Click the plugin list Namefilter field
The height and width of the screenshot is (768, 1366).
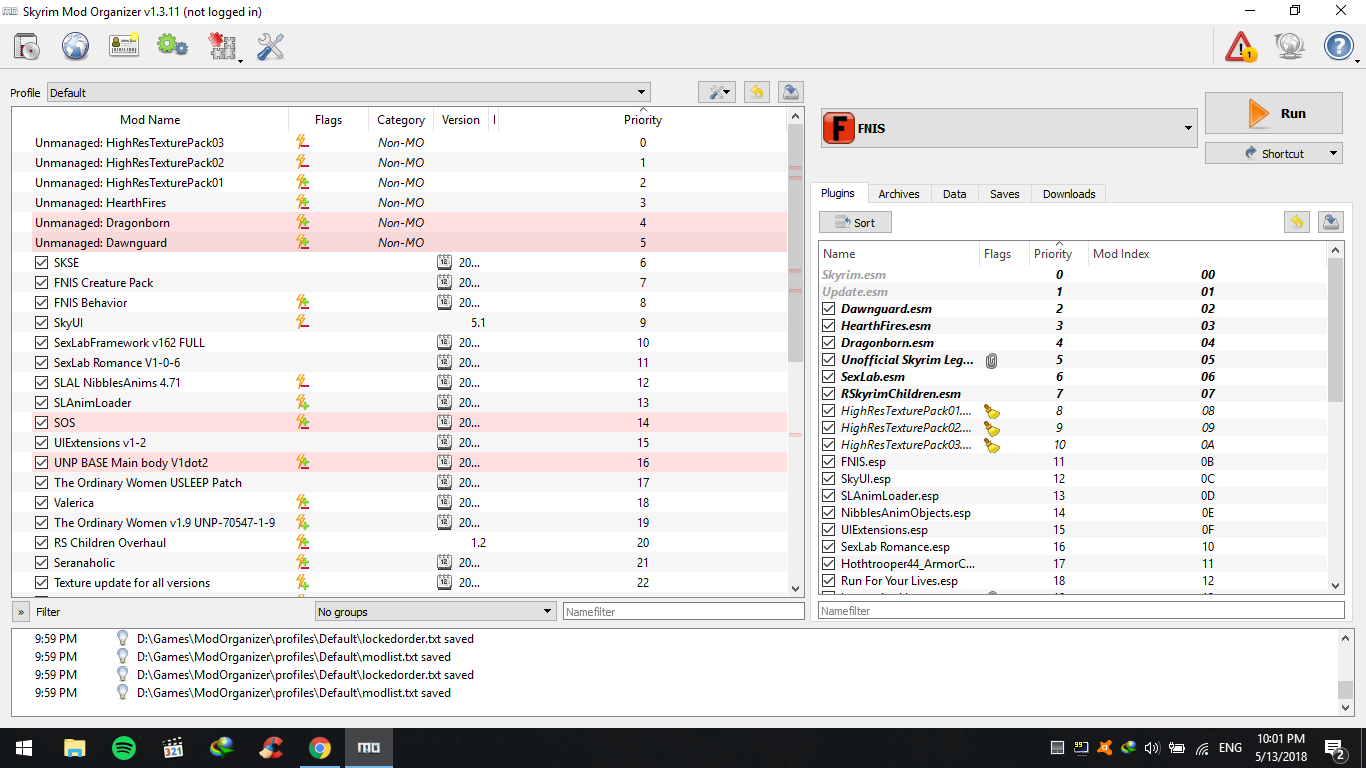[1081, 610]
